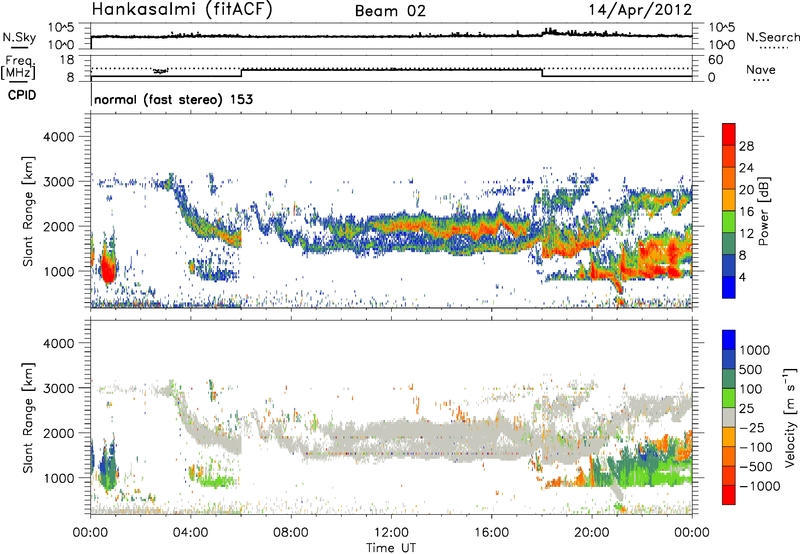Click the 'Velocity [m s-1]' colorbar label
This screenshot has height=554, width=800.
(790, 417)
